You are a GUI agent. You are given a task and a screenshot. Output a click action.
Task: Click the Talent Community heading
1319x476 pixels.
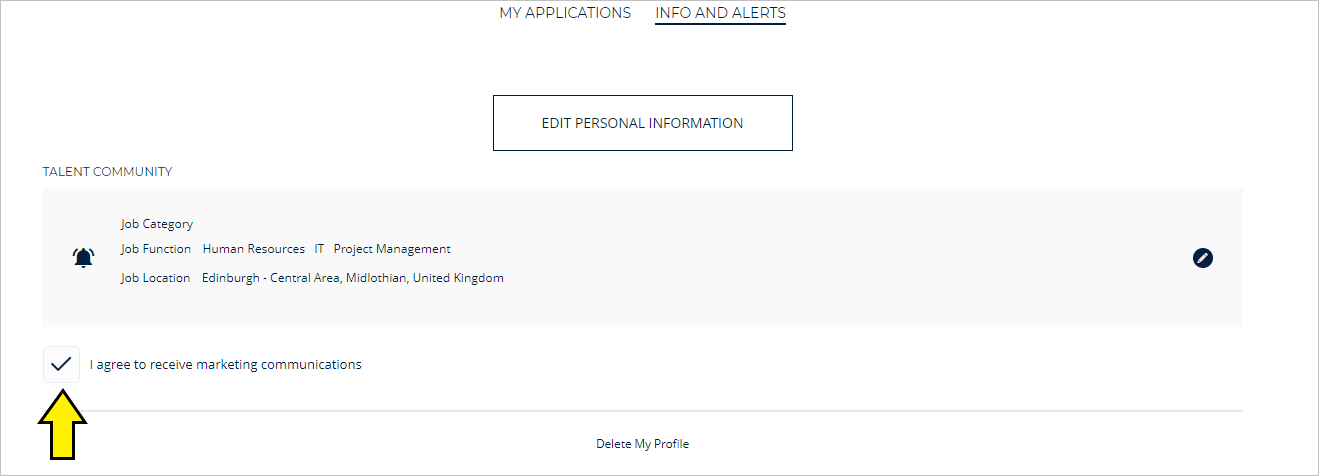point(107,172)
